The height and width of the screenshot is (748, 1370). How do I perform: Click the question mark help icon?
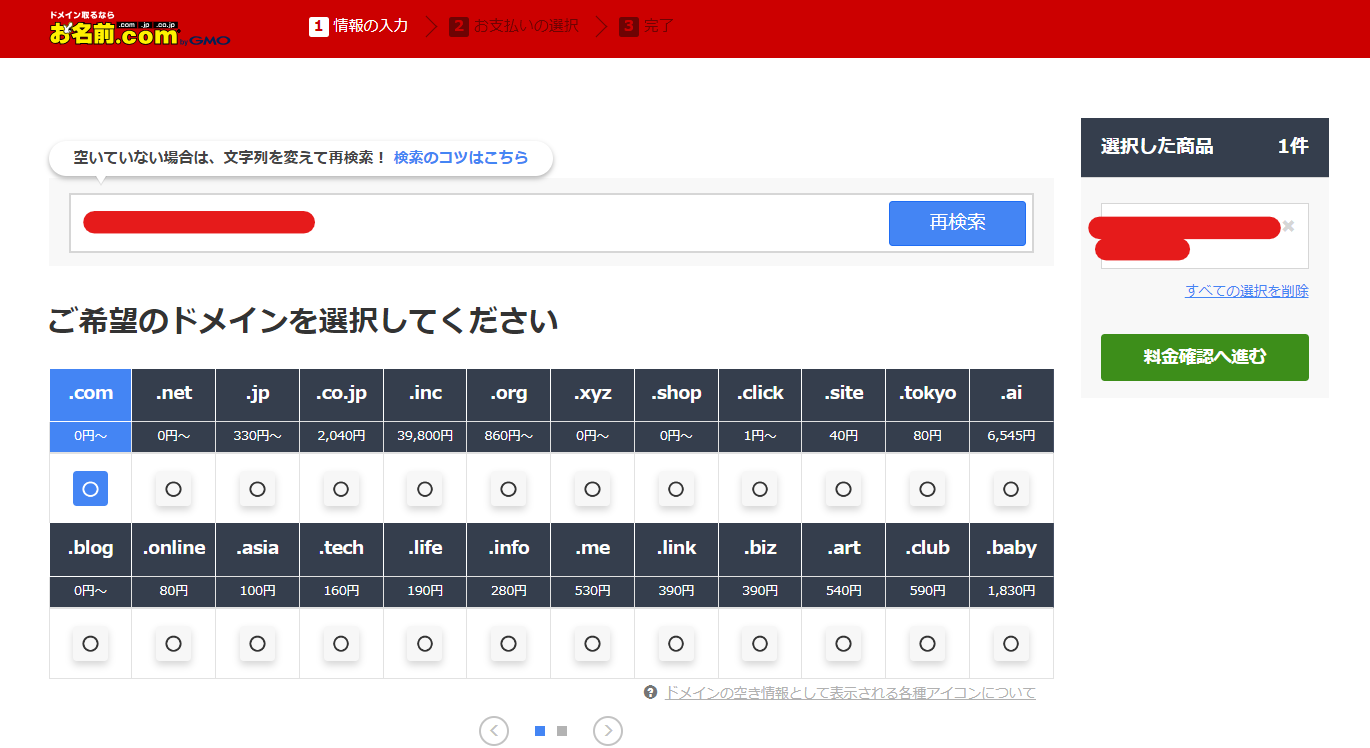point(651,693)
